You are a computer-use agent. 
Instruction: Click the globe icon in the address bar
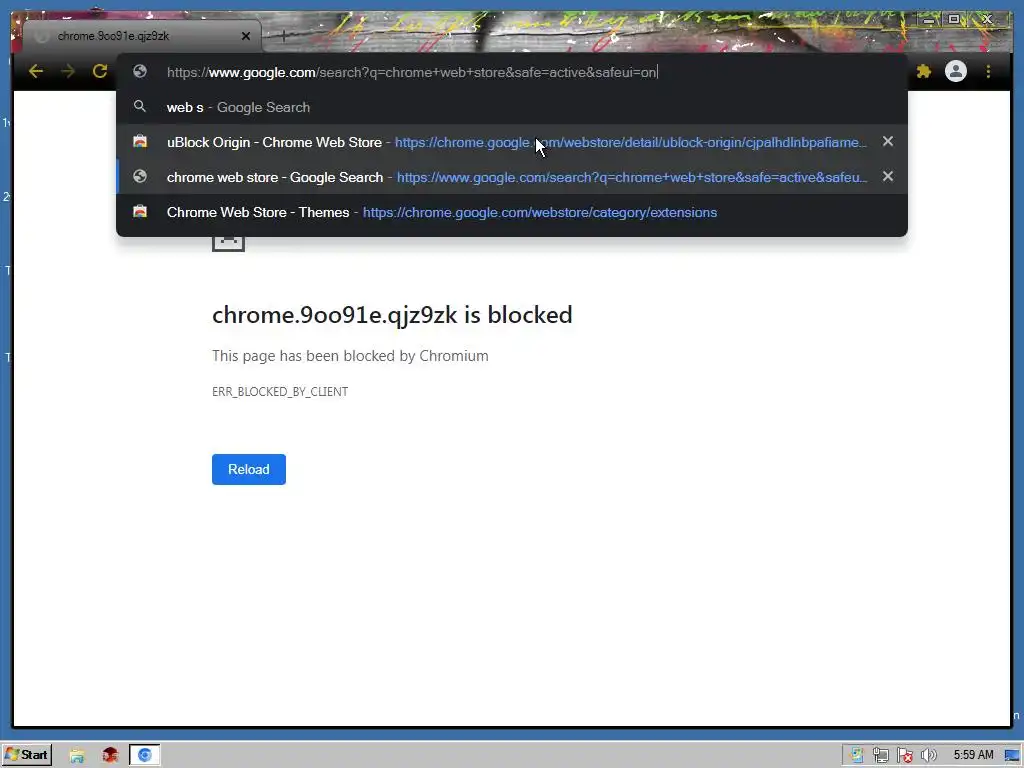coord(140,71)
